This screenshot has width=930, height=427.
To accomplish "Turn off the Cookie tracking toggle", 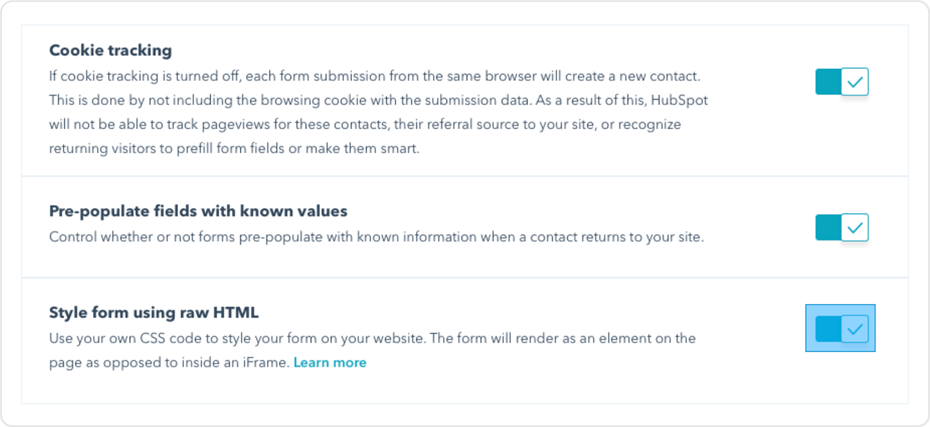I will [x=841, y=82].
